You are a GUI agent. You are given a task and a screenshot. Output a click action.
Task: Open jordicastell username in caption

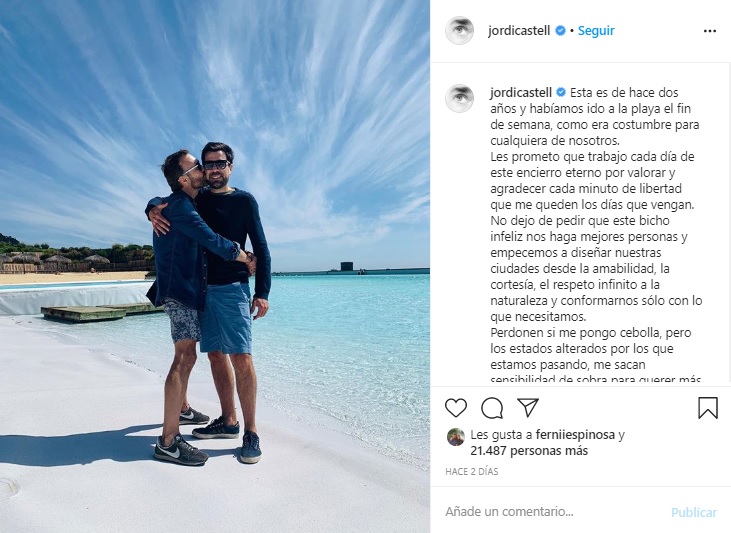click(x=521, y=92)
